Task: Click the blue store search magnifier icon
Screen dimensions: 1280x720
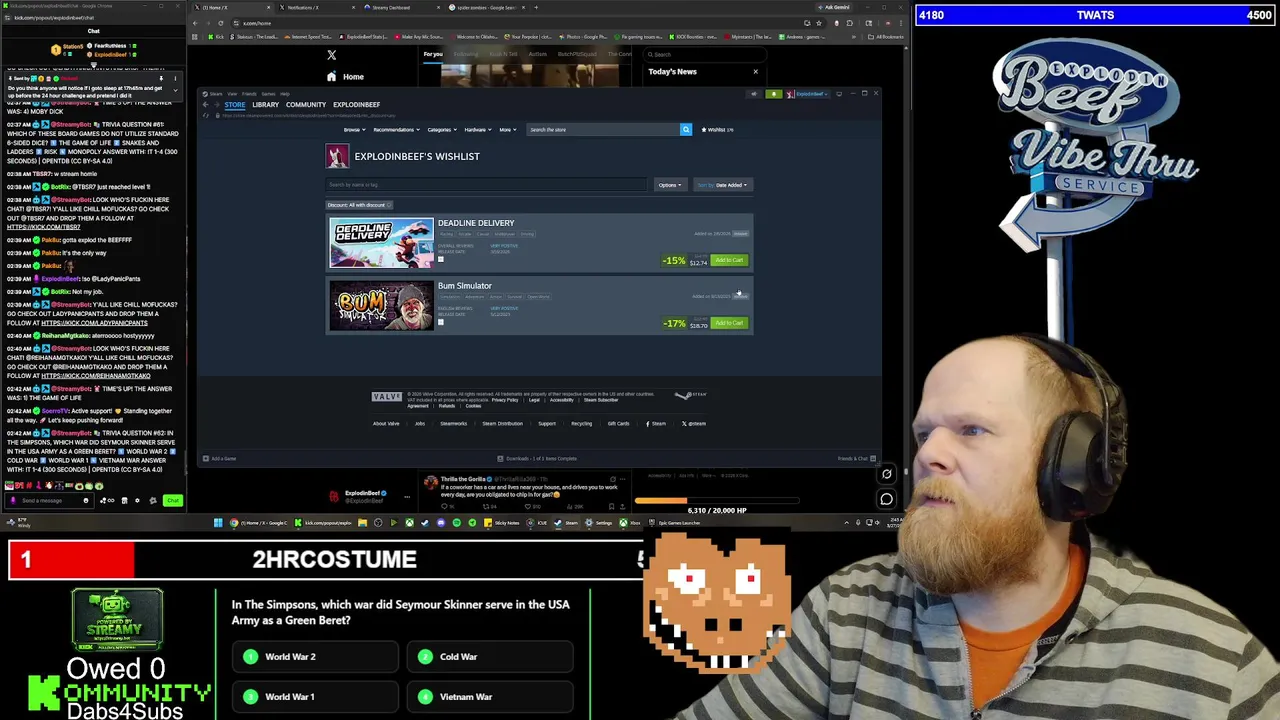Action: 685,129
